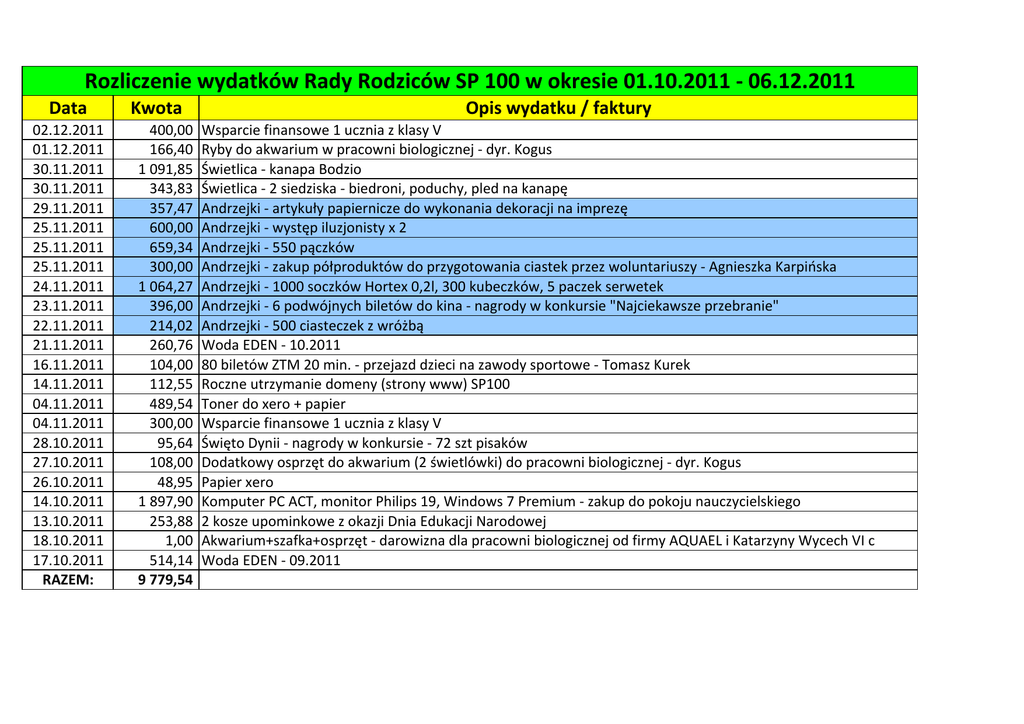
Task: Click the date cell 16.11.2011
Action: (67, 365)
